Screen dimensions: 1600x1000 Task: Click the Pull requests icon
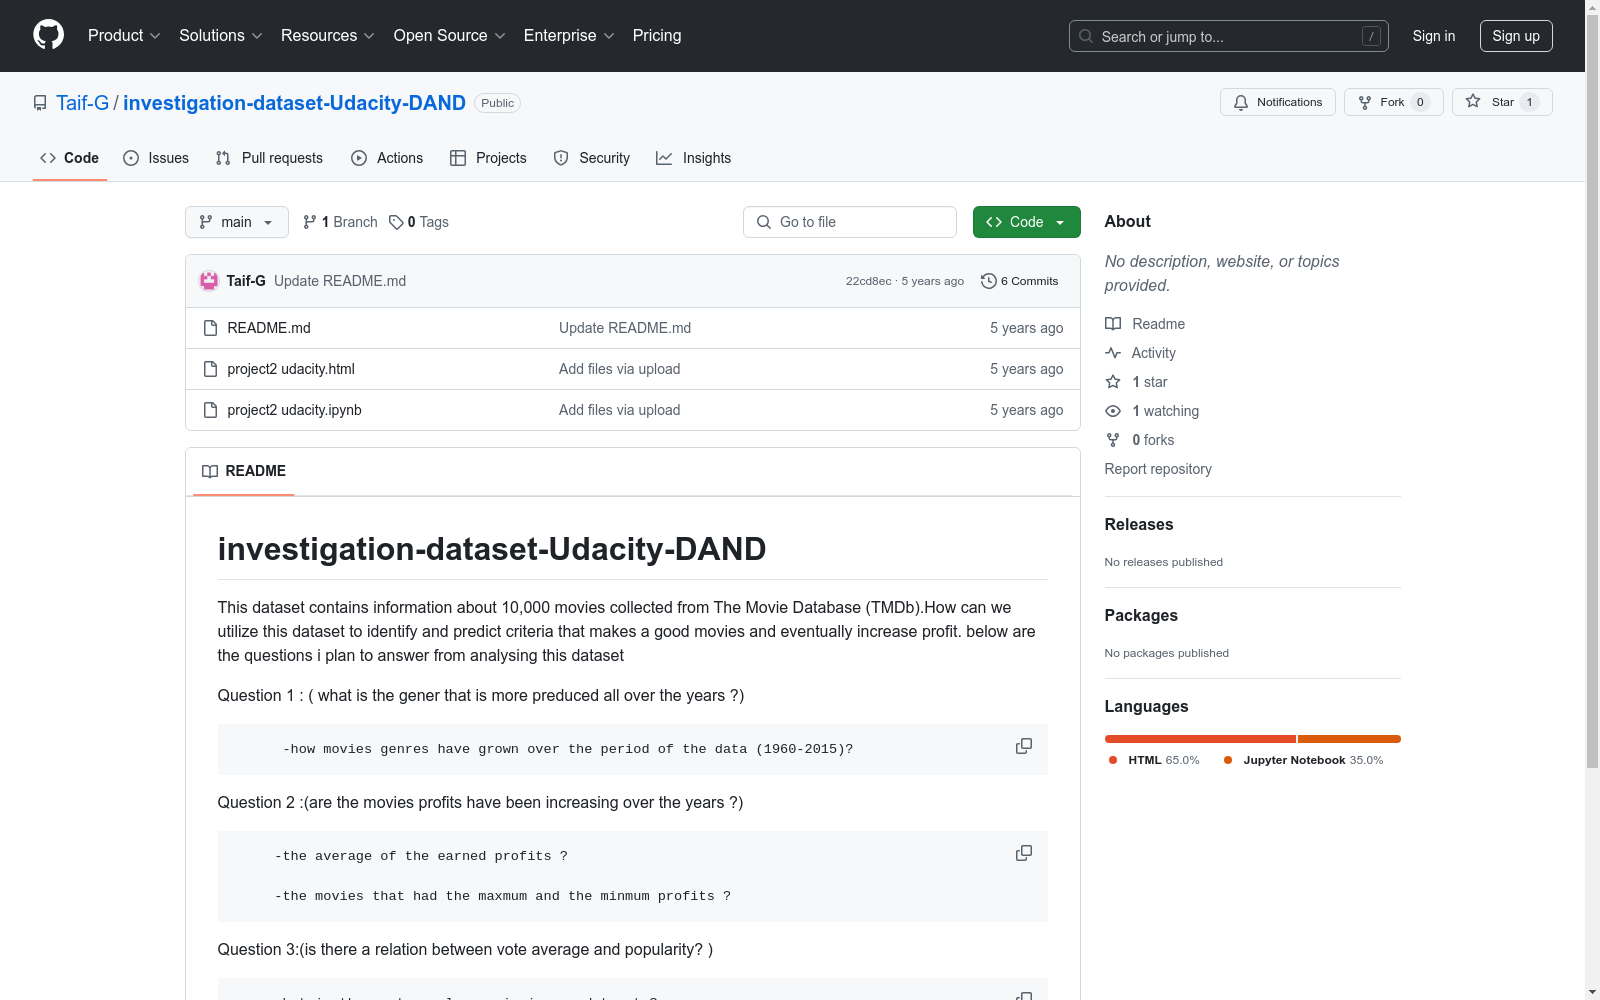pos(223,158)
